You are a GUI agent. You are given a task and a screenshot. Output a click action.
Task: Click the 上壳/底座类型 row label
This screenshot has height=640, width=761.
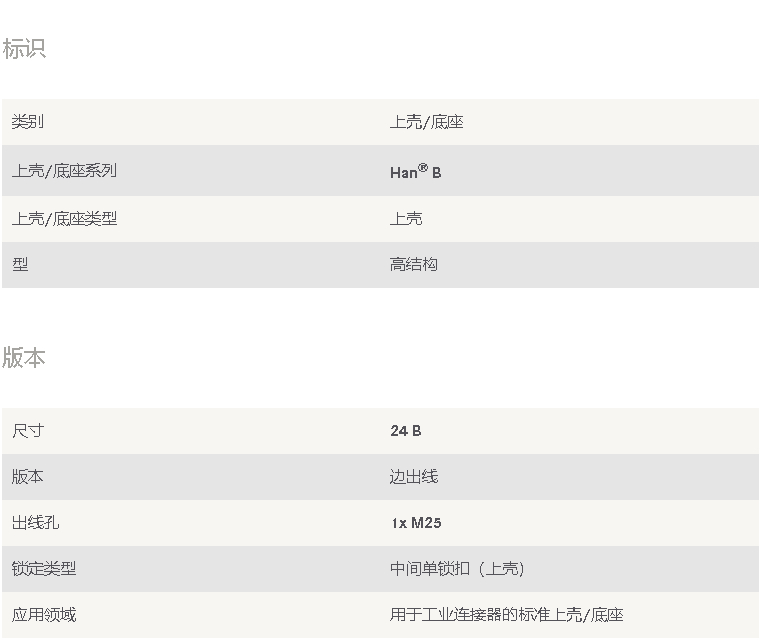coord(64,218)
